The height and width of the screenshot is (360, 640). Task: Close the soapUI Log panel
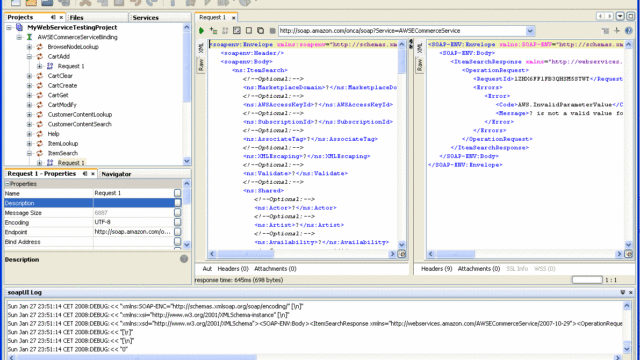pyautogui.click(x=631, y=293)
